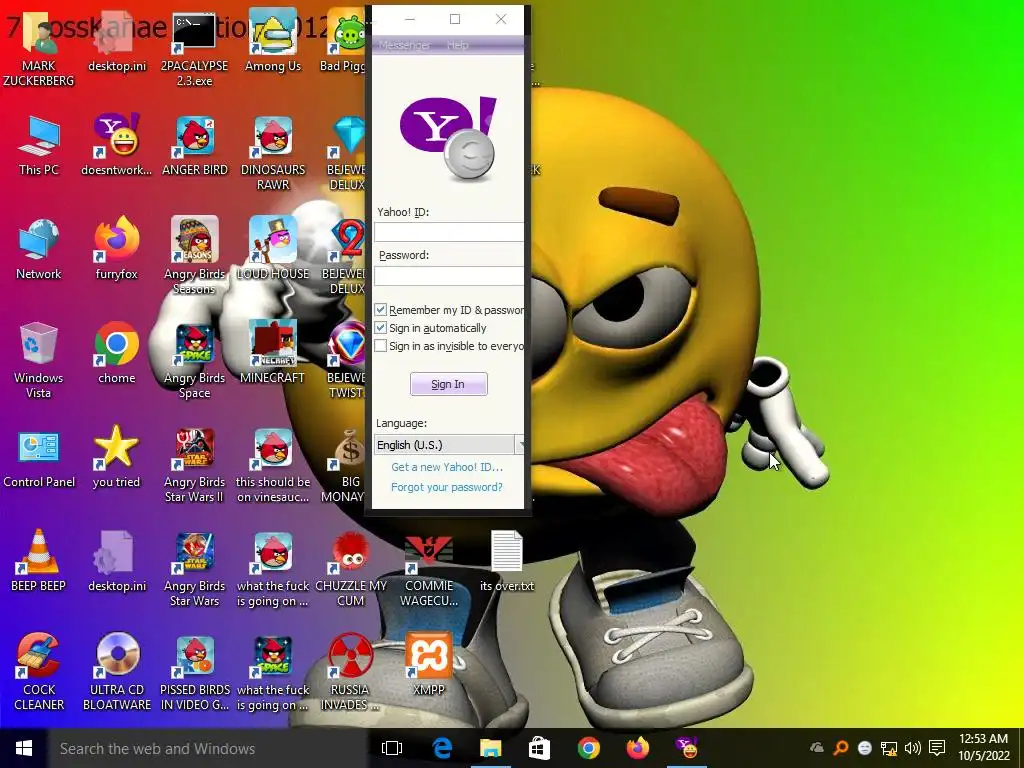The image size is (1024, 768).
Task: Launch Microsoft Edge from the taskbar
Action: tap(442, 748)
